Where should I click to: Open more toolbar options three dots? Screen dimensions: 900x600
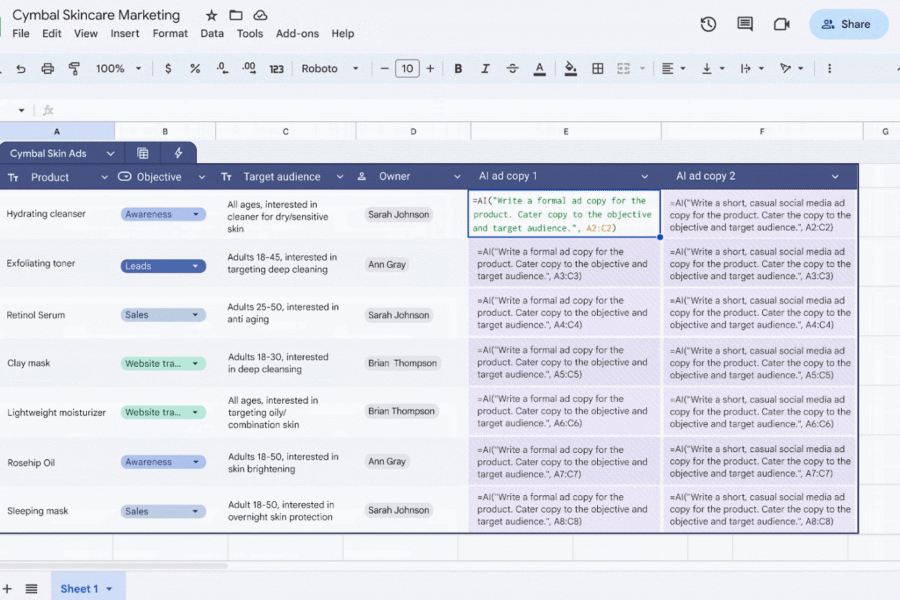(x=829, y=69)
